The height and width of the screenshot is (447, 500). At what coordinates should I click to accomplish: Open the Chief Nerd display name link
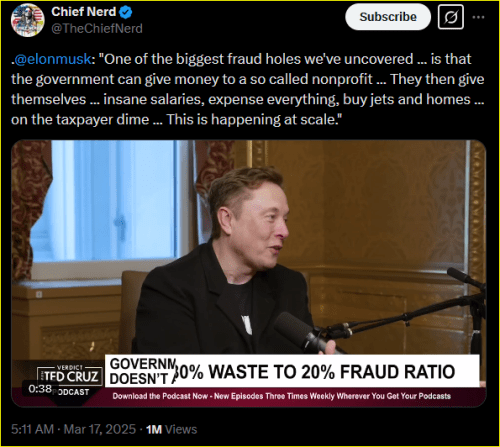84,12
